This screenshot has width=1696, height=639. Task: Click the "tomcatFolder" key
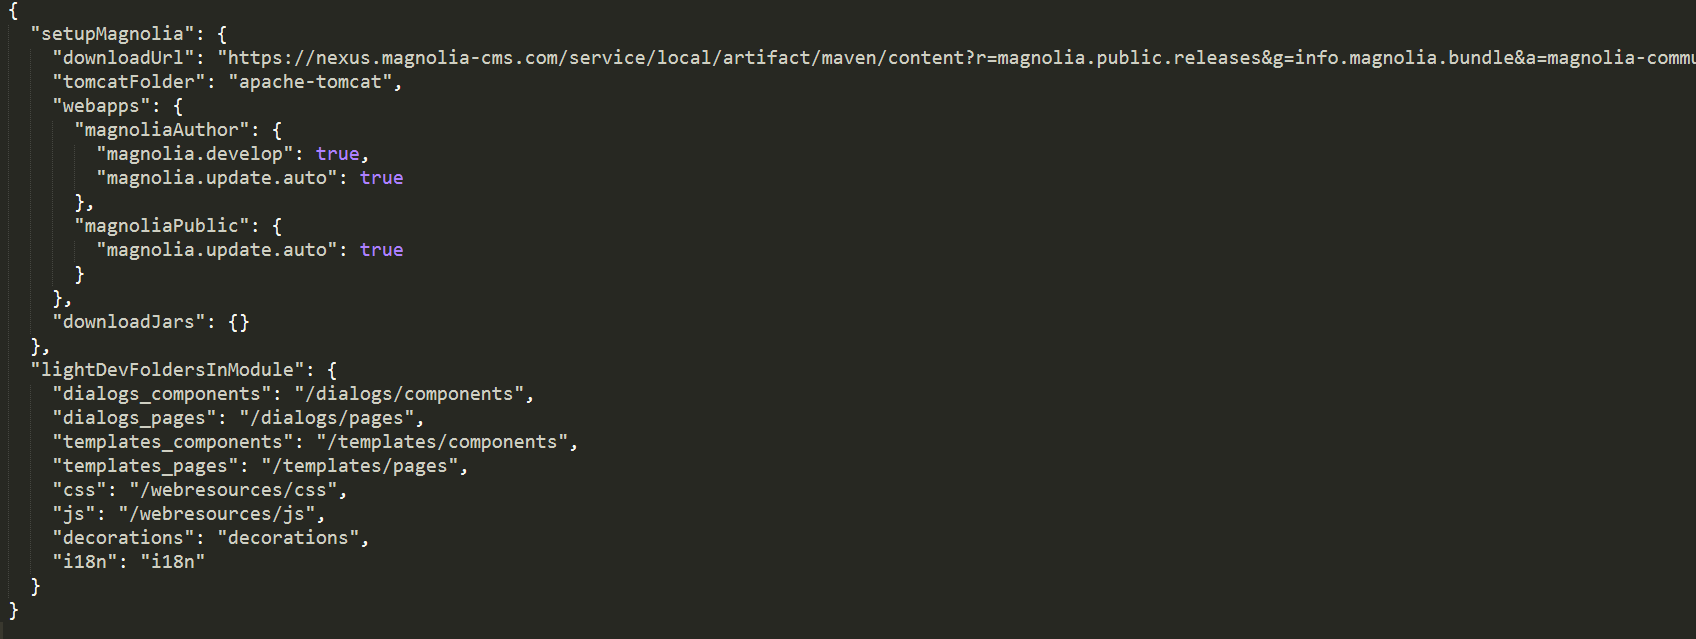[129, 82]
